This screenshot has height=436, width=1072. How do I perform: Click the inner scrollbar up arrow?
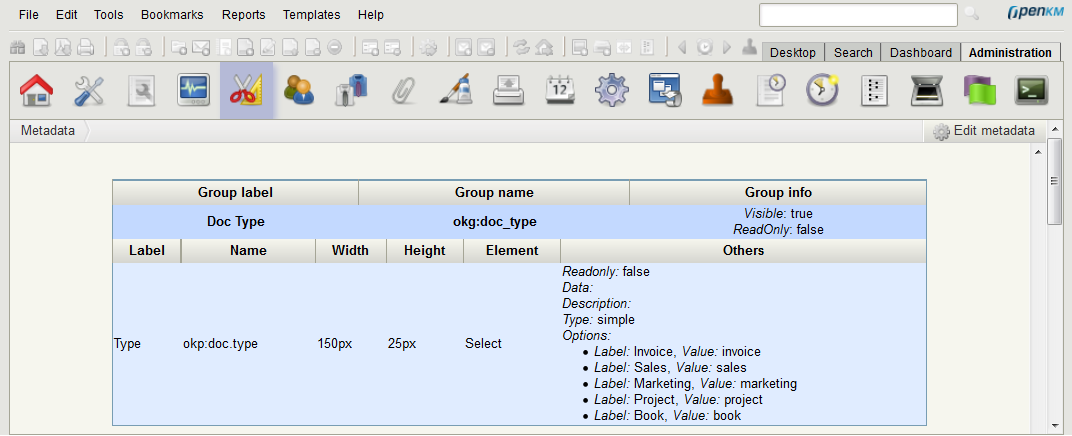pos(1038,152)
